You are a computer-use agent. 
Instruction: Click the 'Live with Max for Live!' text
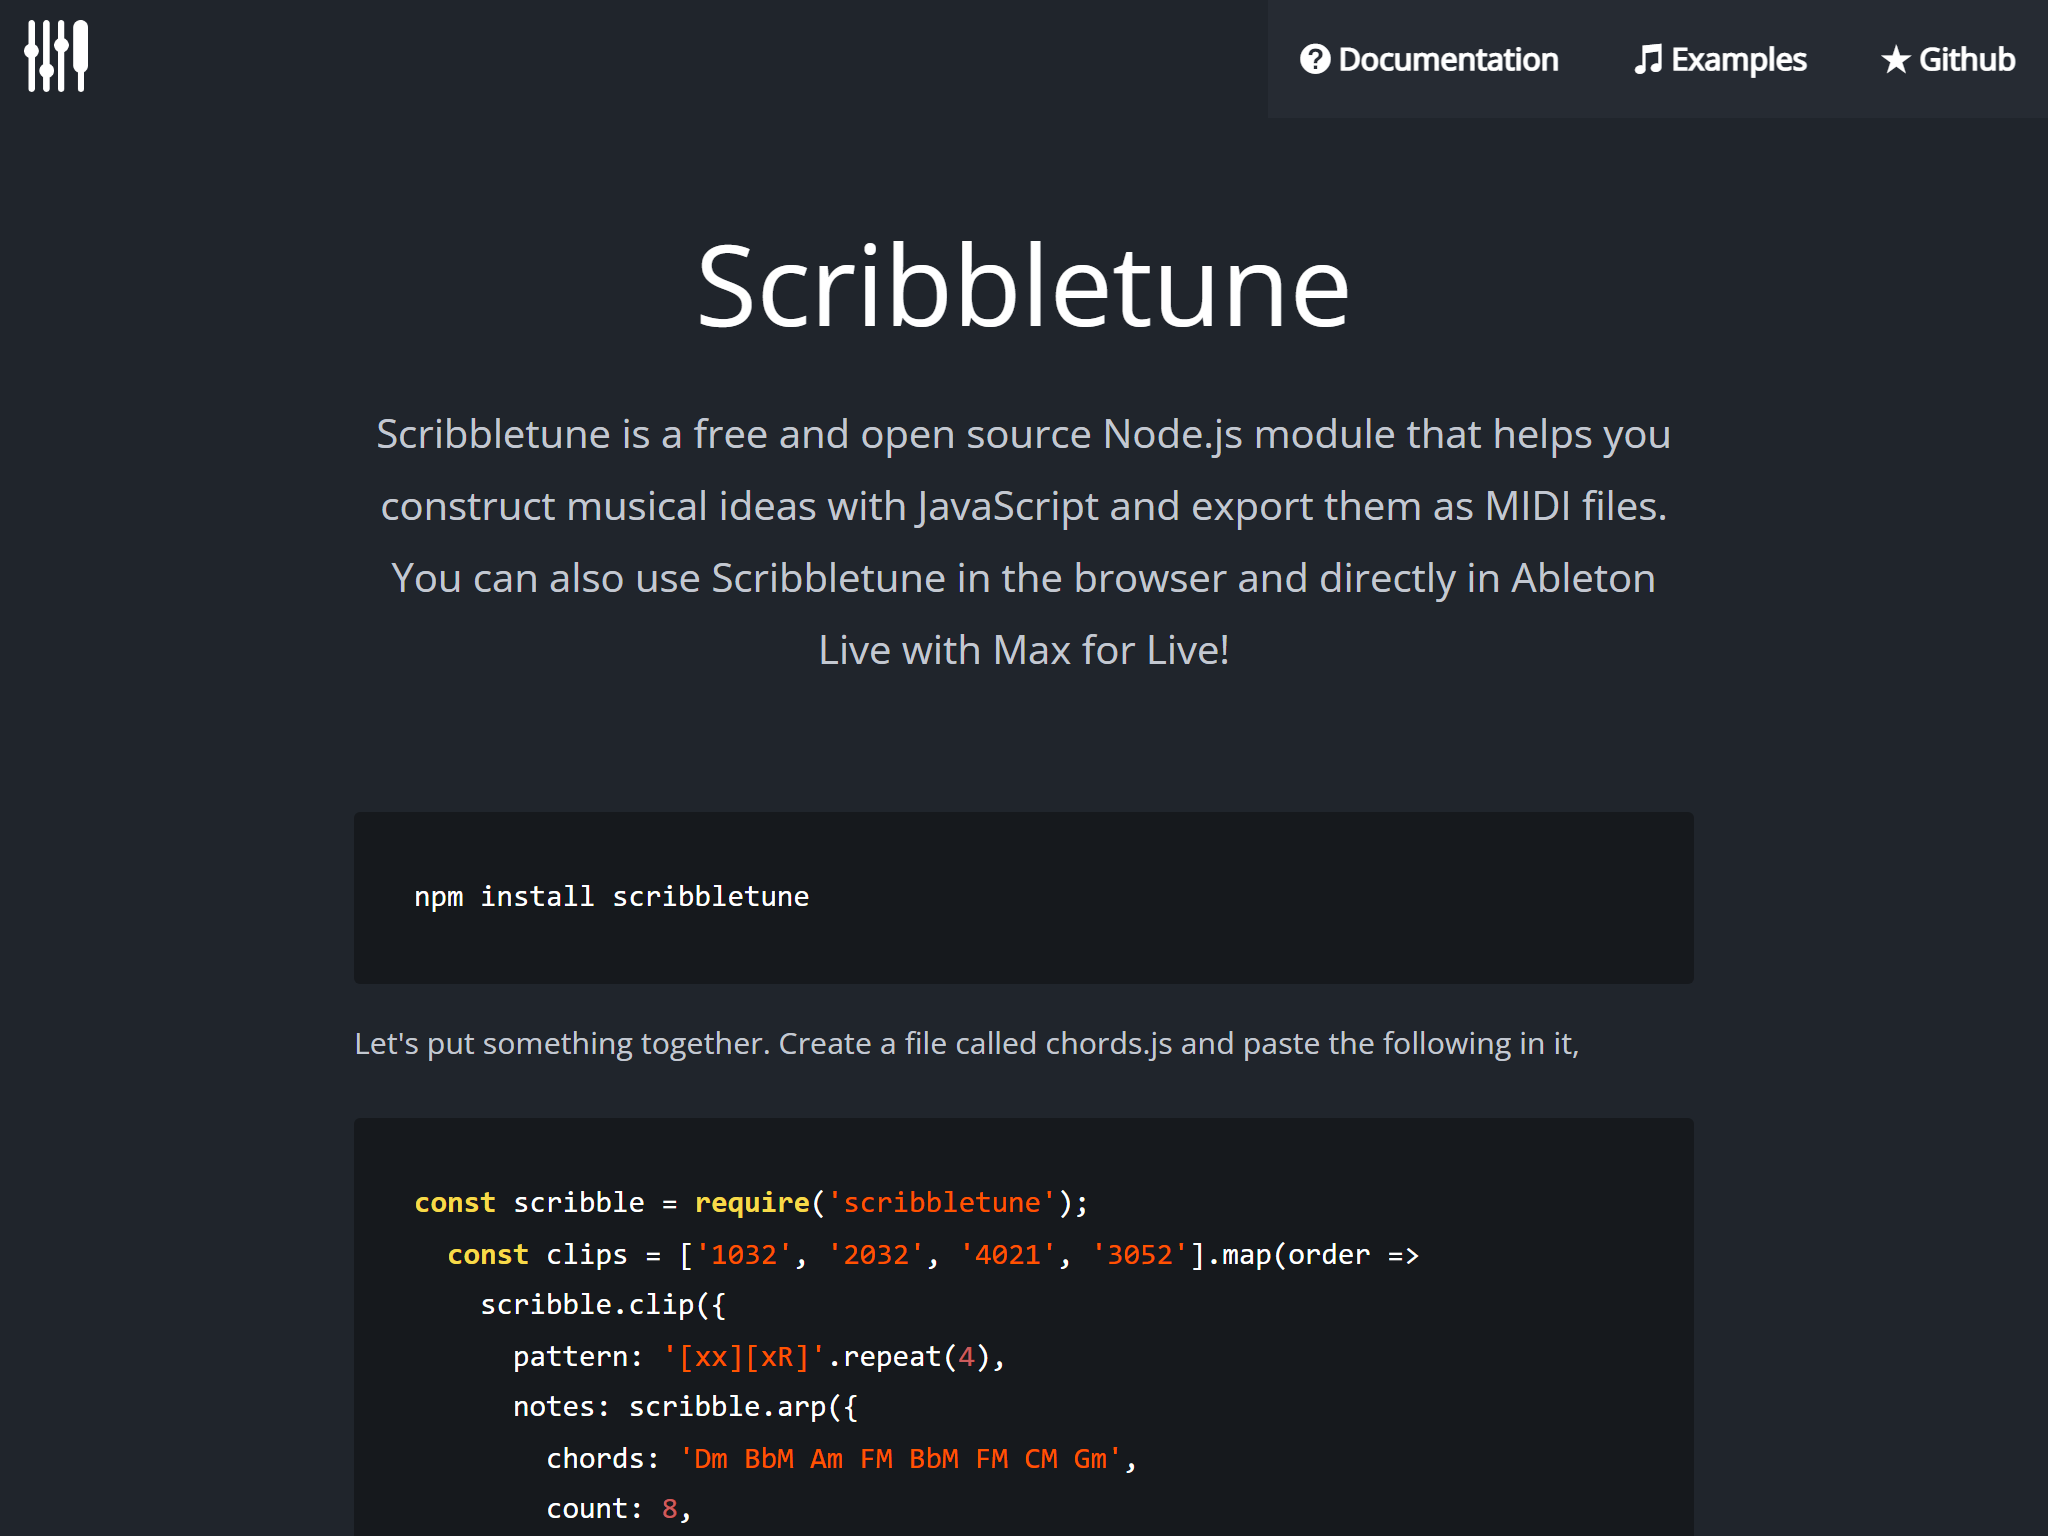(1023, 650)
